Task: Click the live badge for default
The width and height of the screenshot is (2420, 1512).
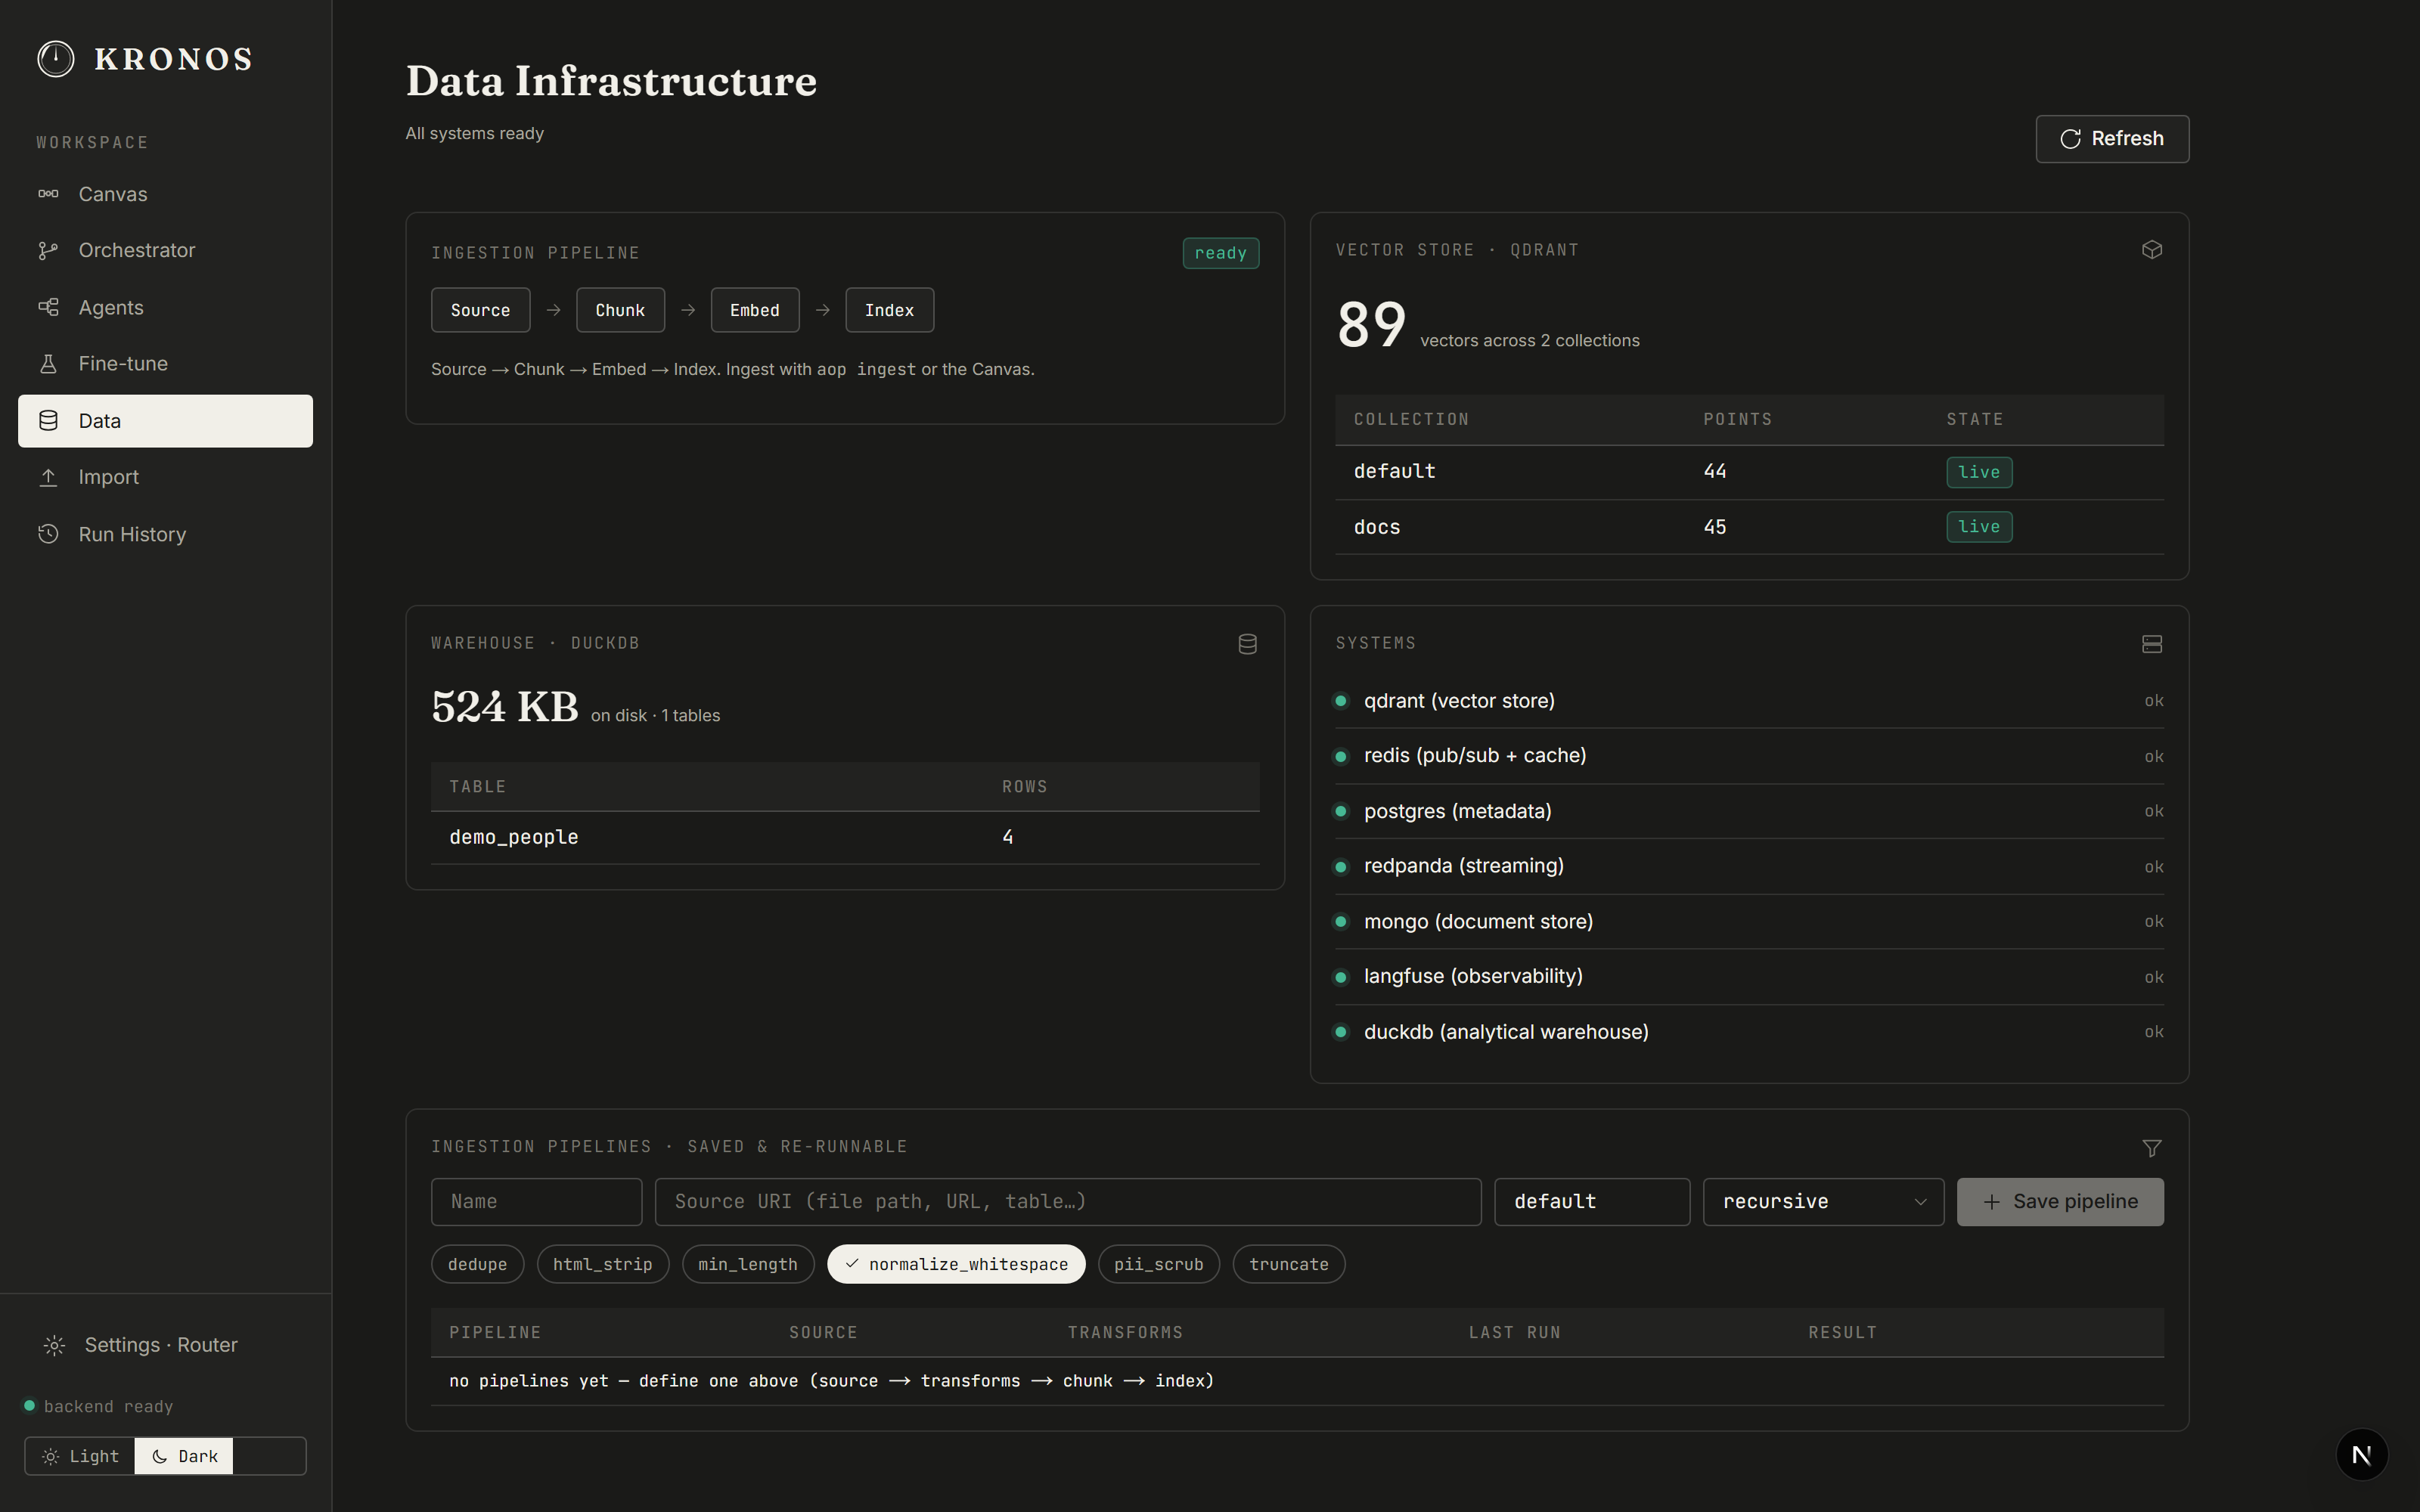Action: coord(1979,472)
